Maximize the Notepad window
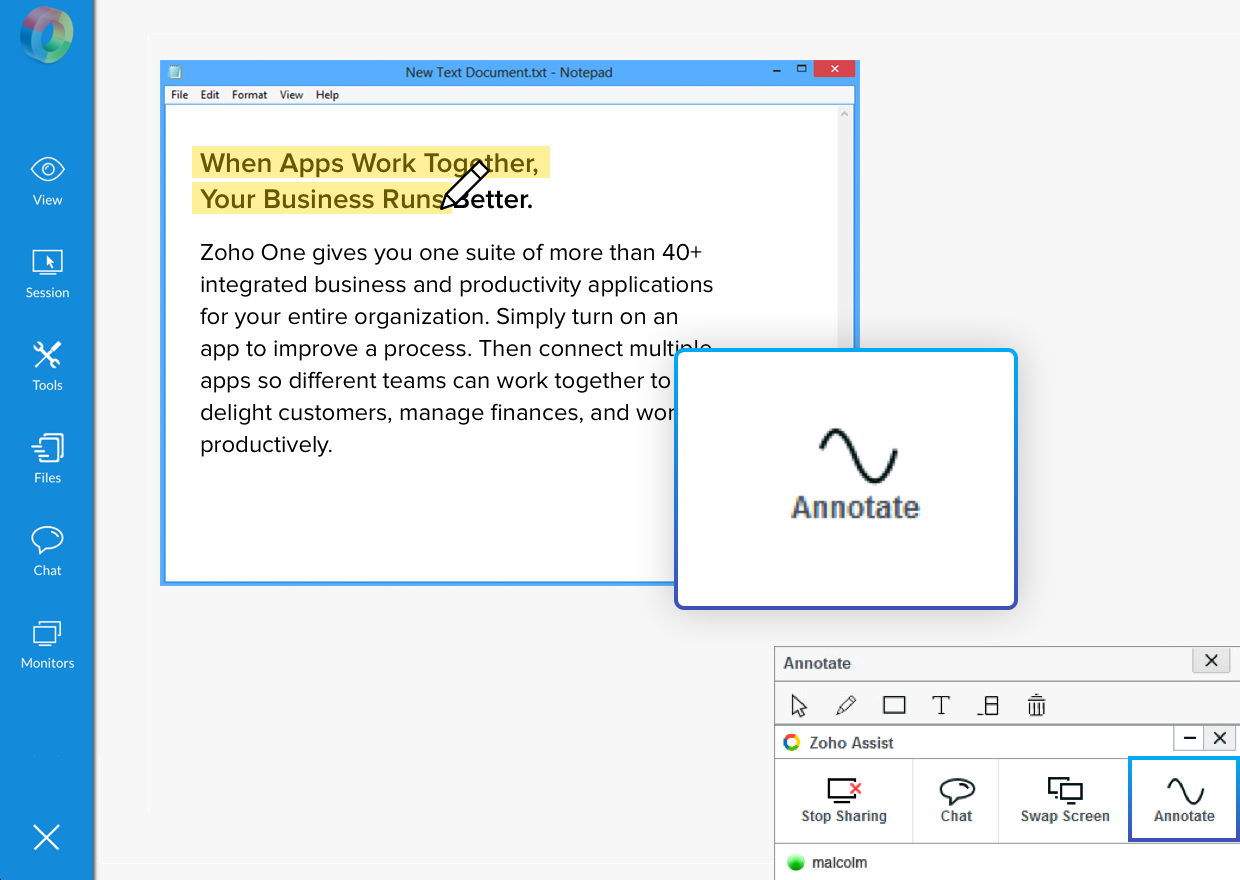Screen dimensions: 1240x880 pyautogui.click(x=801, y=69)
